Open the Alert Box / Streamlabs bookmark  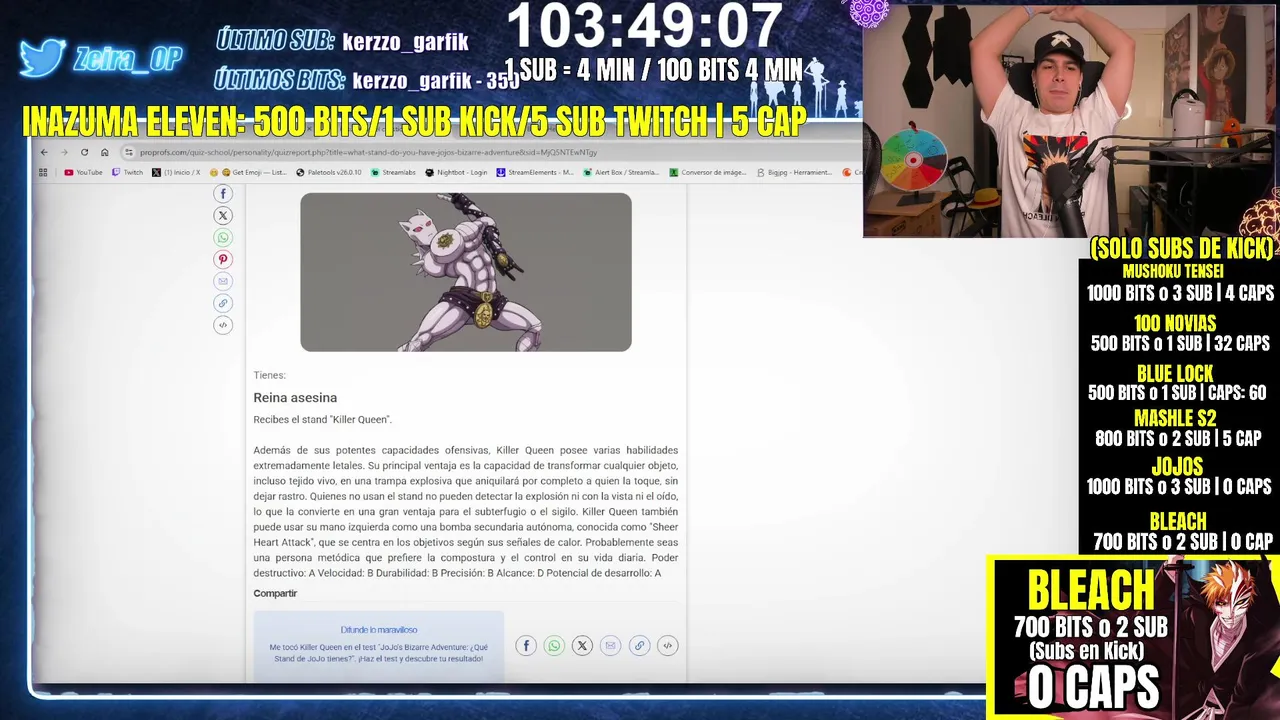[x=621, y=172]
